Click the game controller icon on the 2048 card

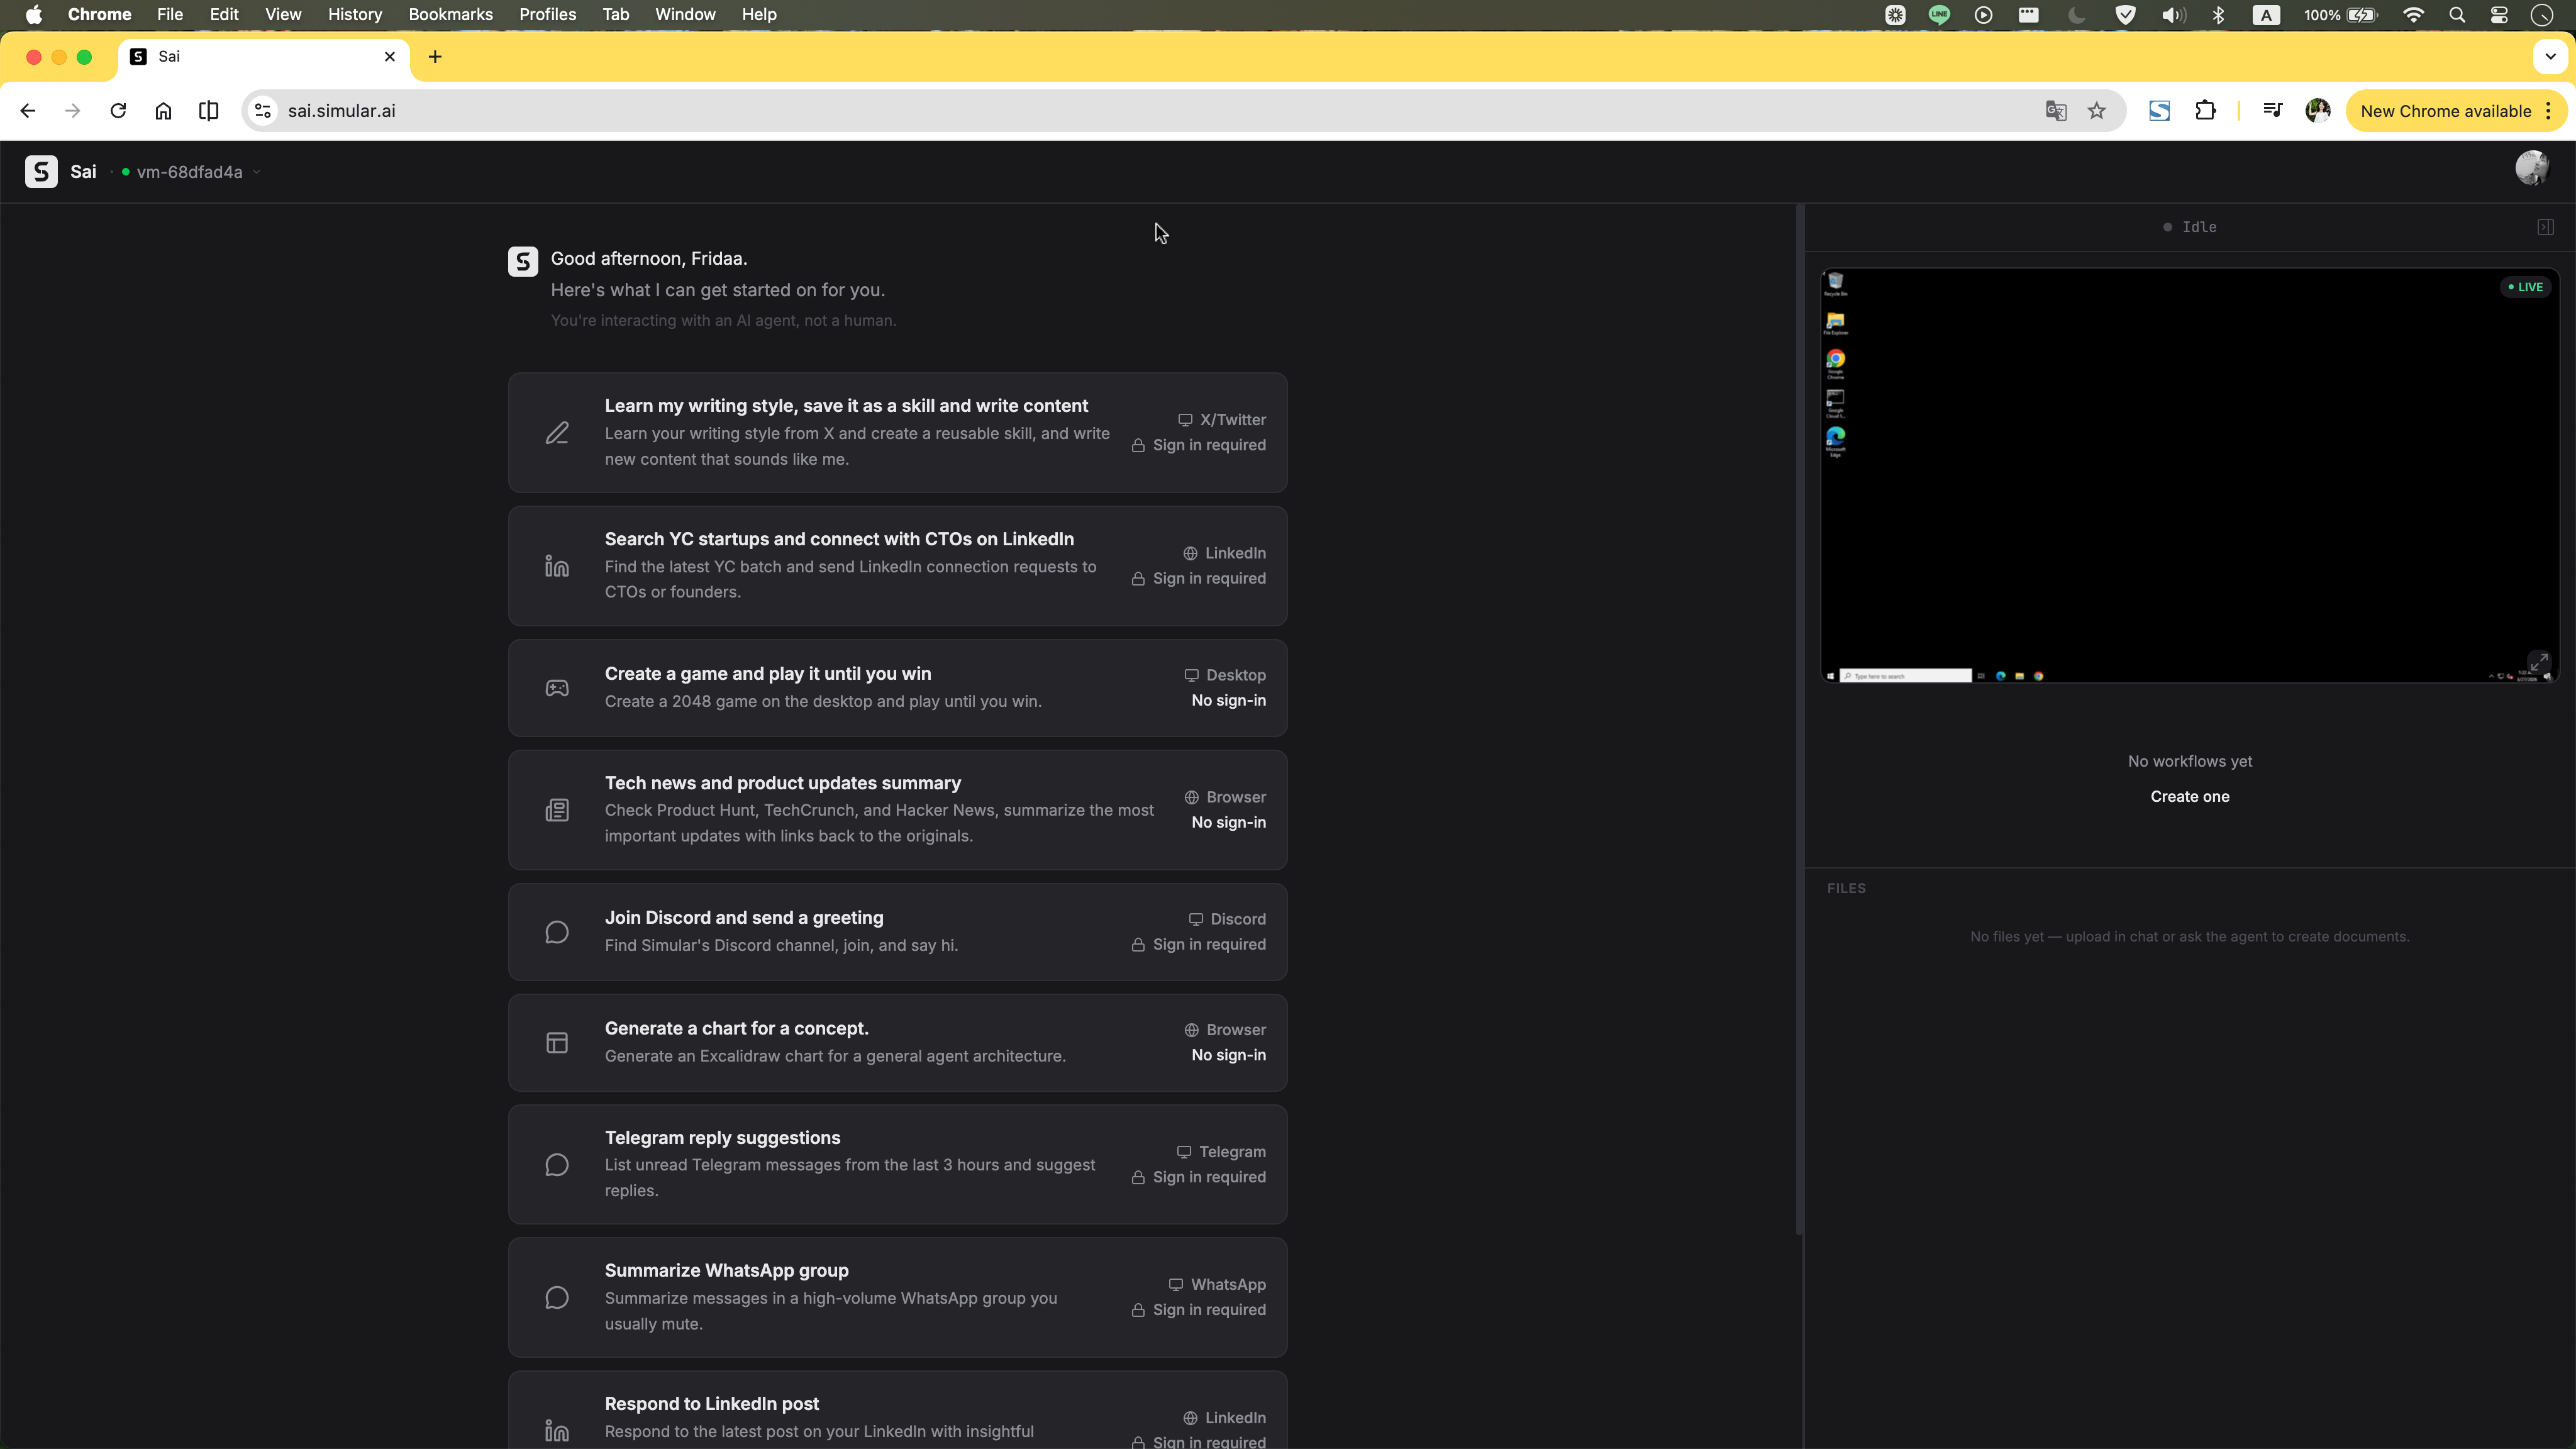pos(557,688)
